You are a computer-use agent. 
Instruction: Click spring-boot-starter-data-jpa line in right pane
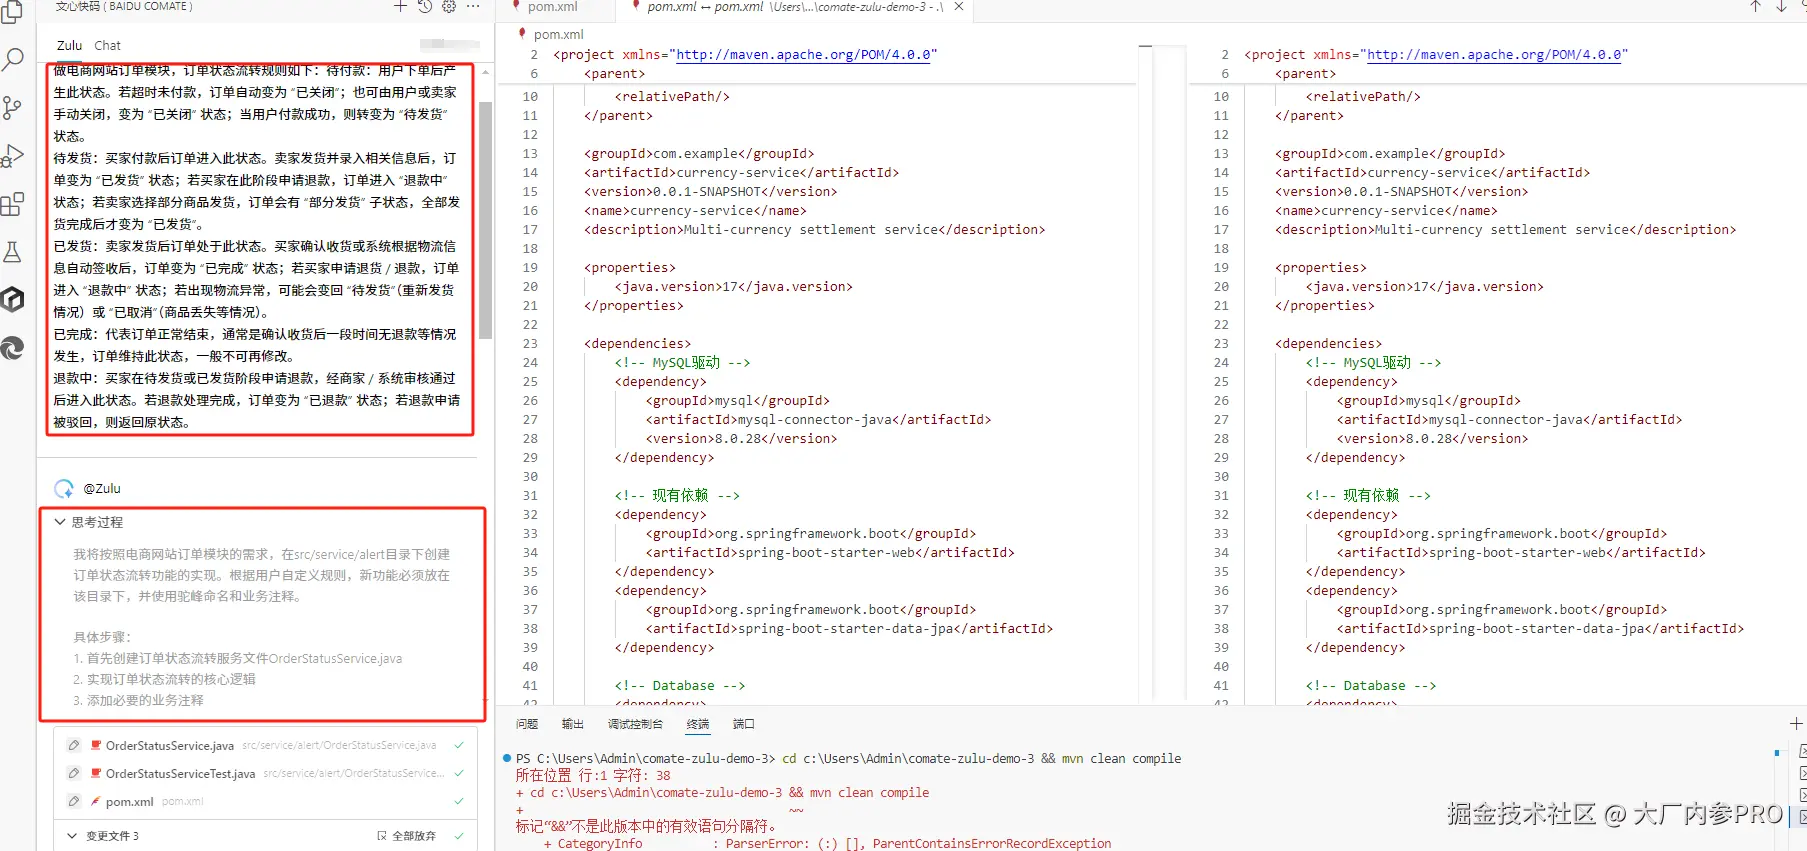1540,629
